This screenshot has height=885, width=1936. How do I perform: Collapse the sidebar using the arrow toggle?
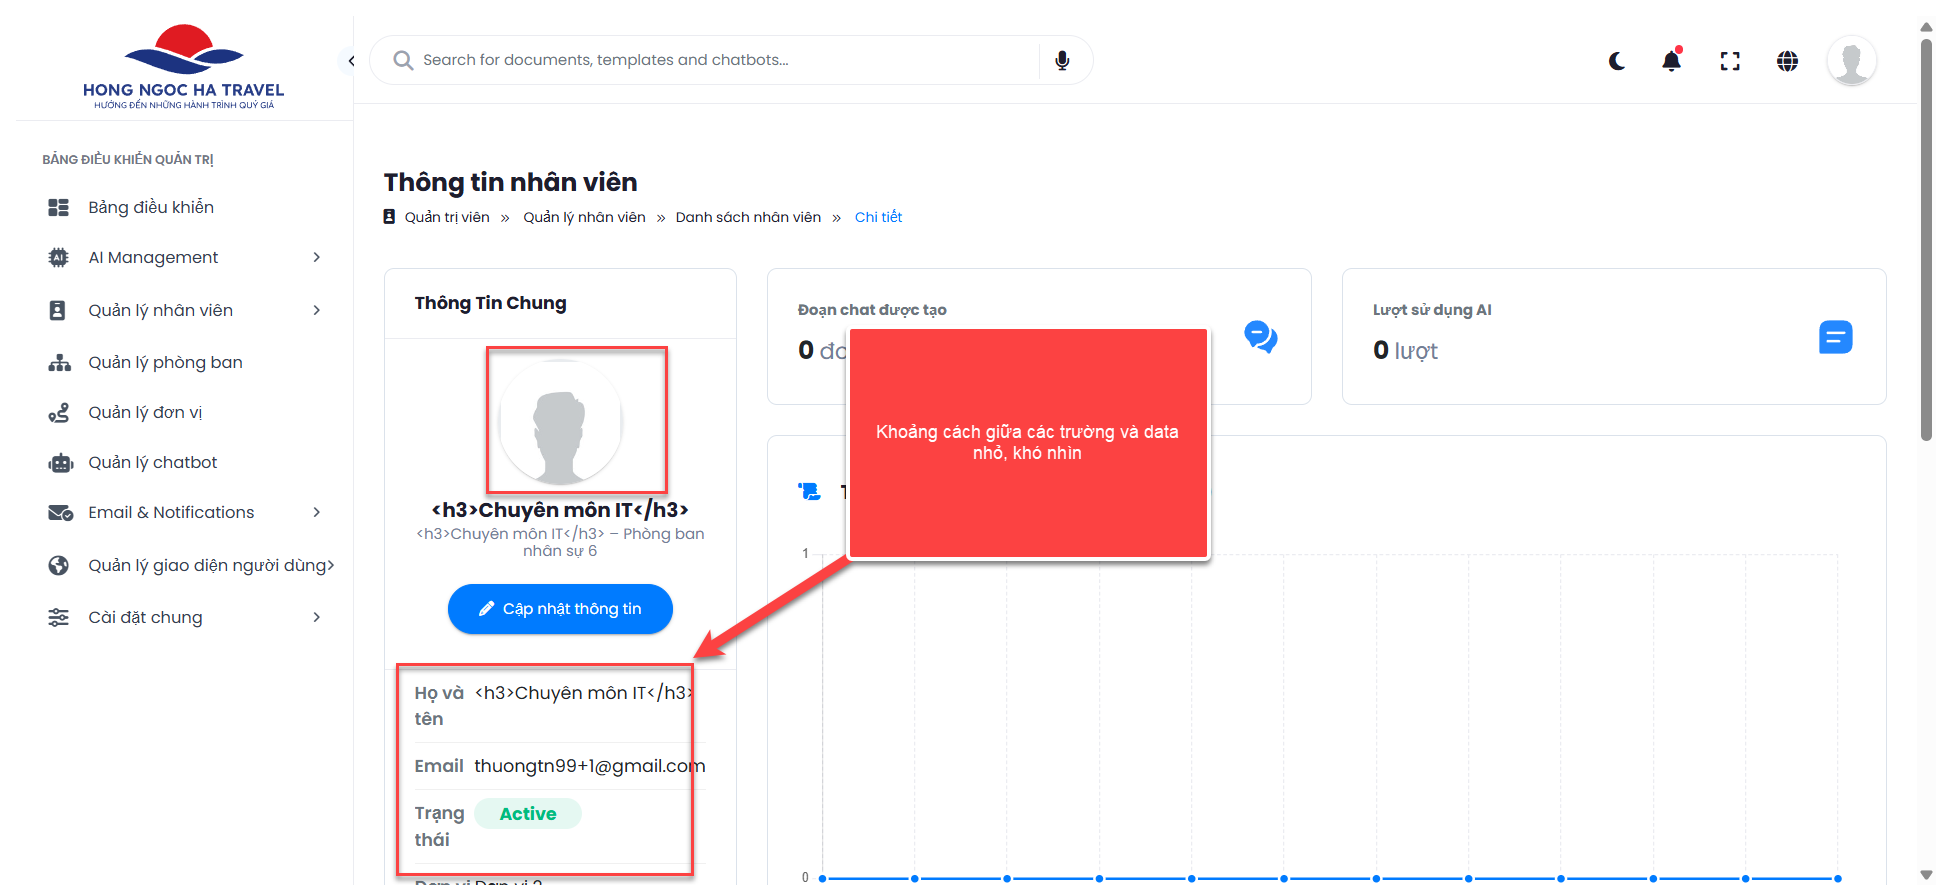(x=350, y=61)
